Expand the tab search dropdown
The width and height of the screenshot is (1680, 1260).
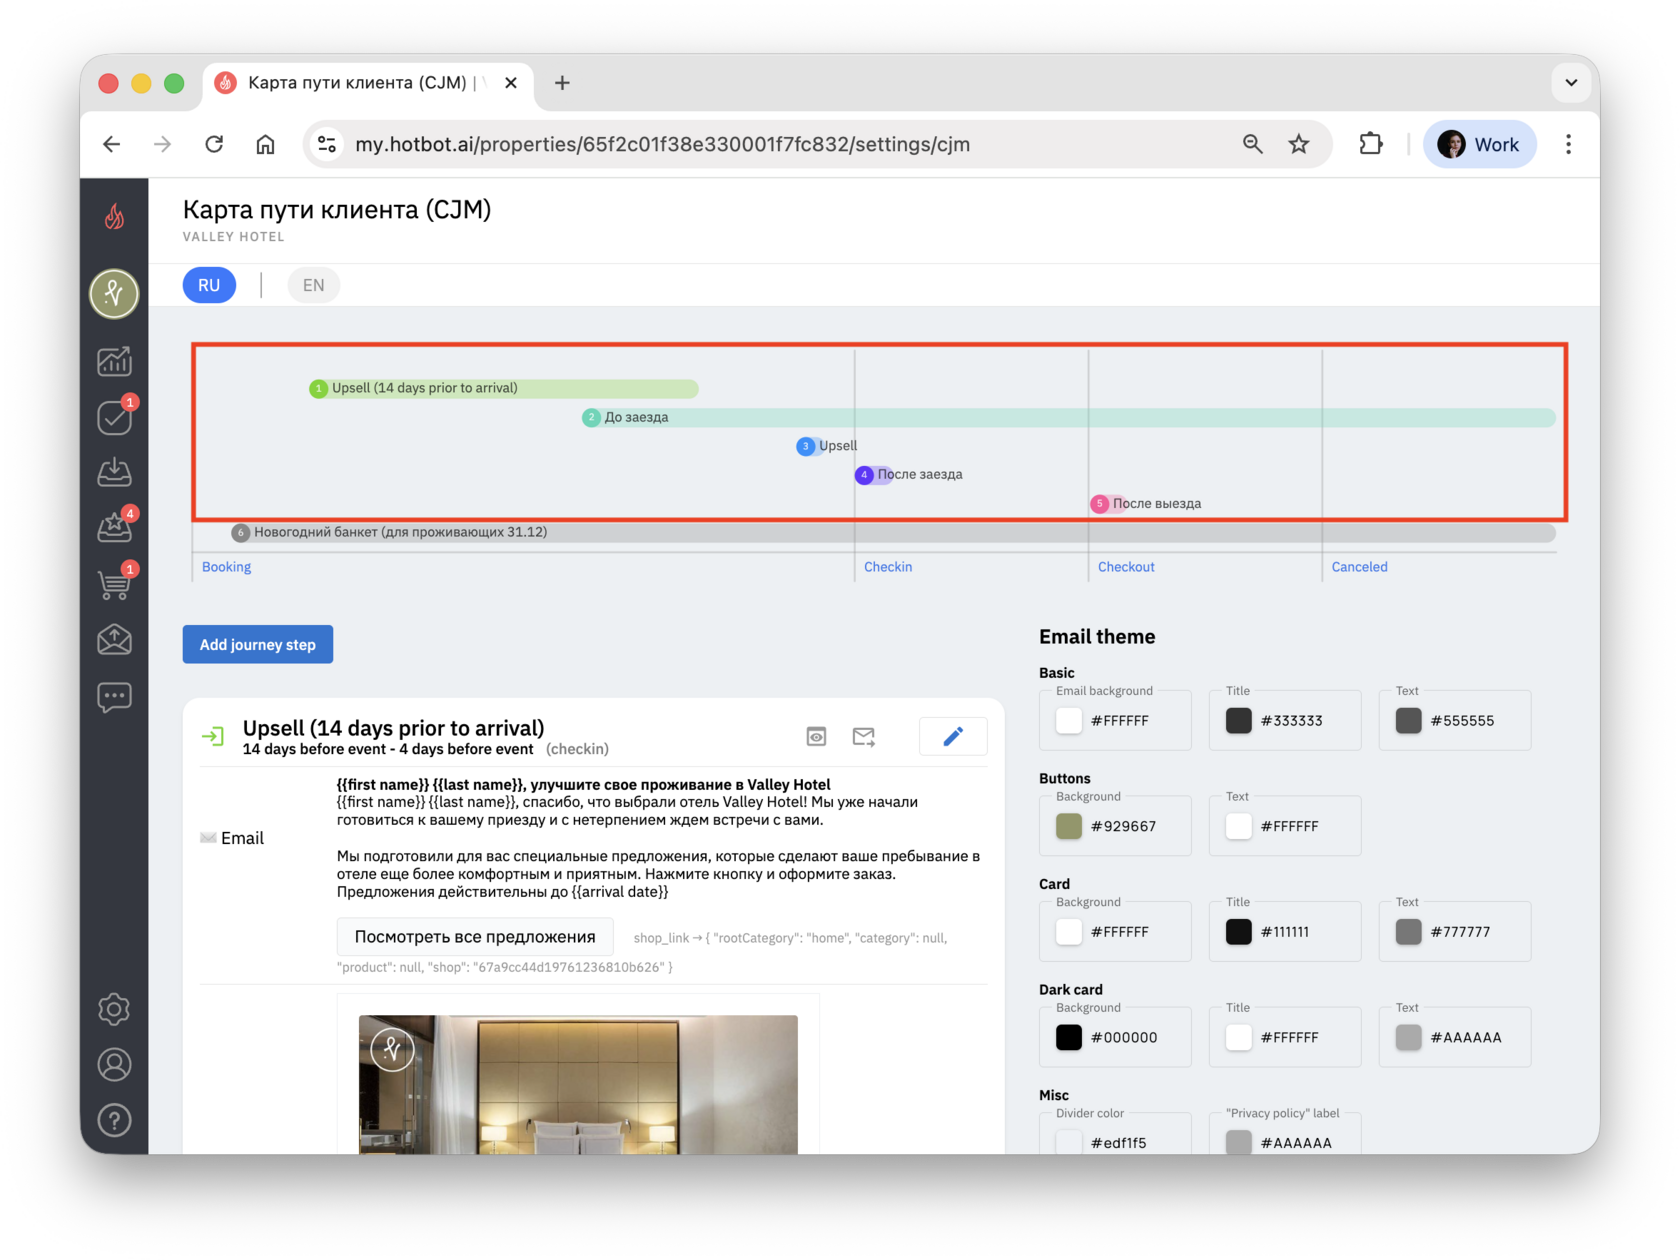(x=1571, y=83)
